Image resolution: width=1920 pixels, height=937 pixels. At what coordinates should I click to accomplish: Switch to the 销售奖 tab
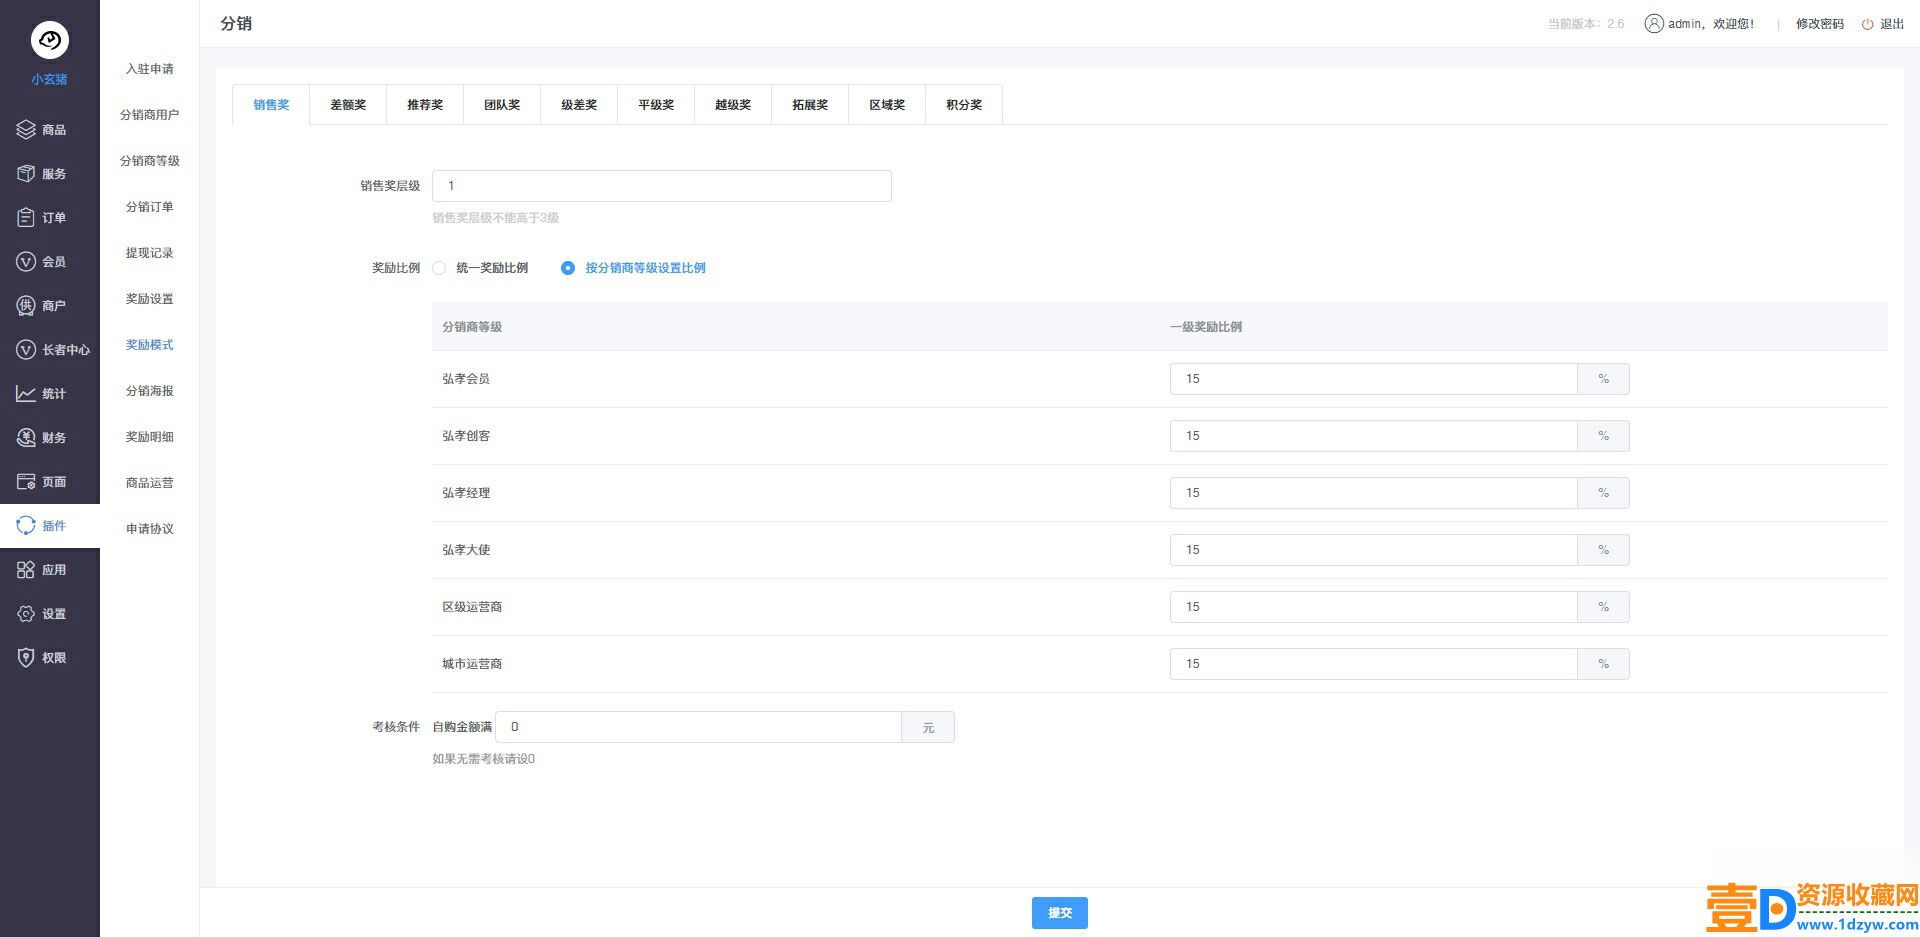271,105
